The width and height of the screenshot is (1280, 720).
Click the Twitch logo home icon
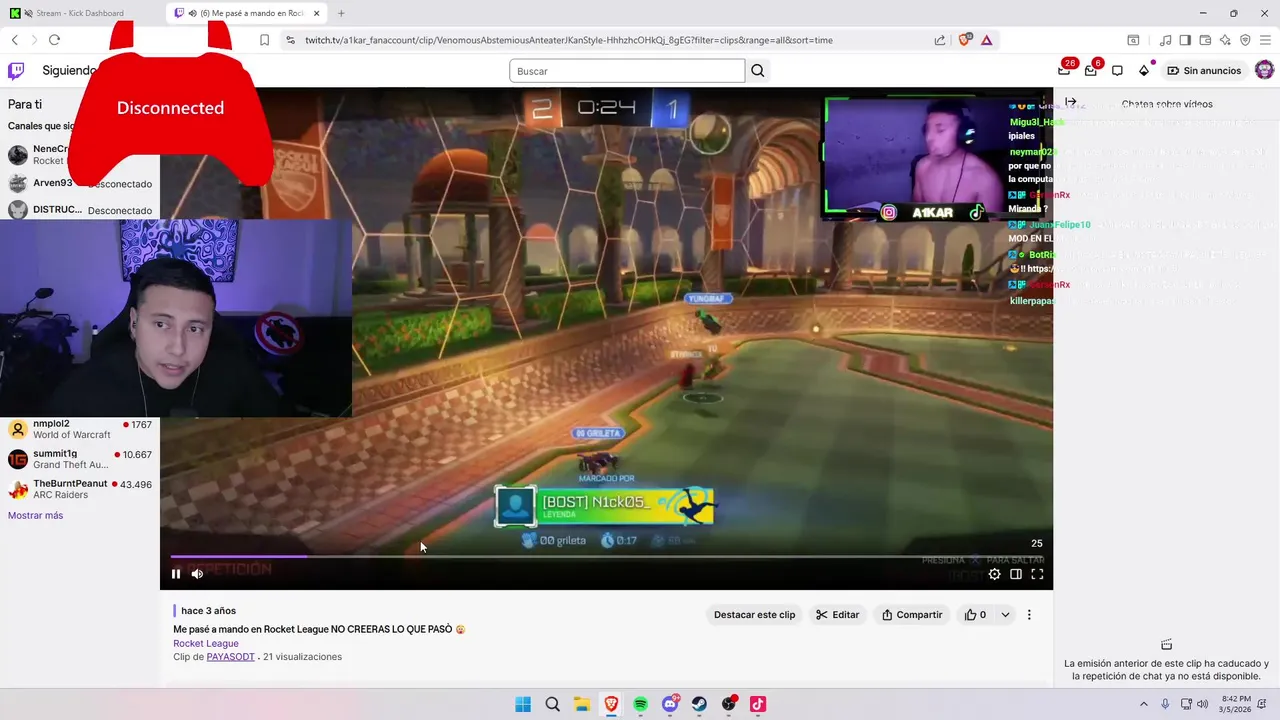coord(16,71)
